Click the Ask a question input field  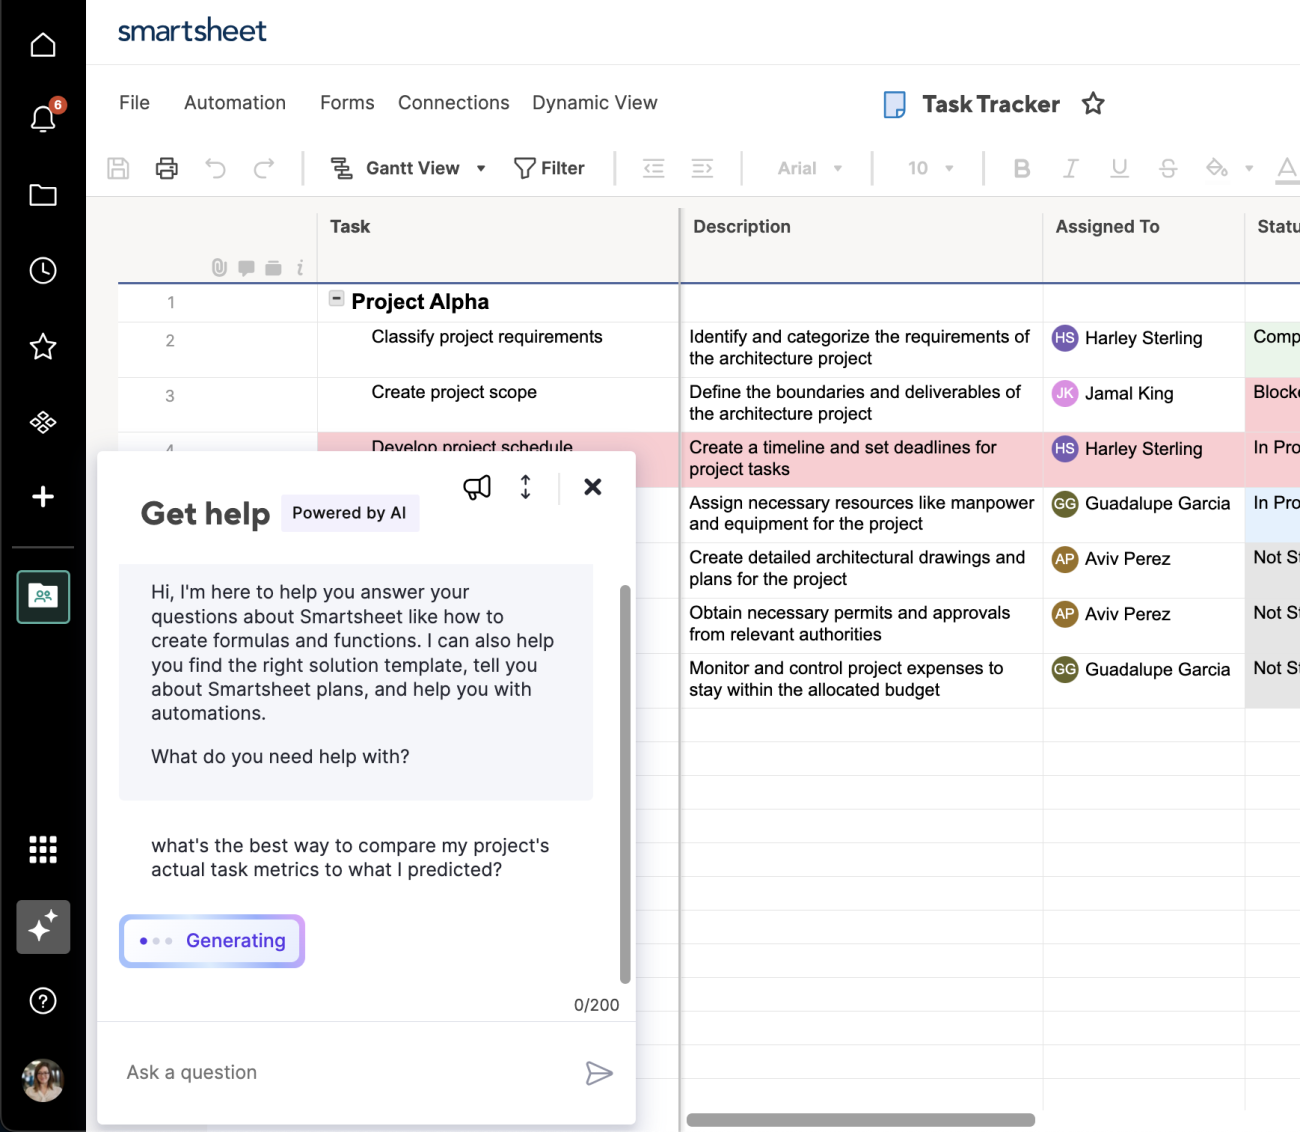[300, 1072]
